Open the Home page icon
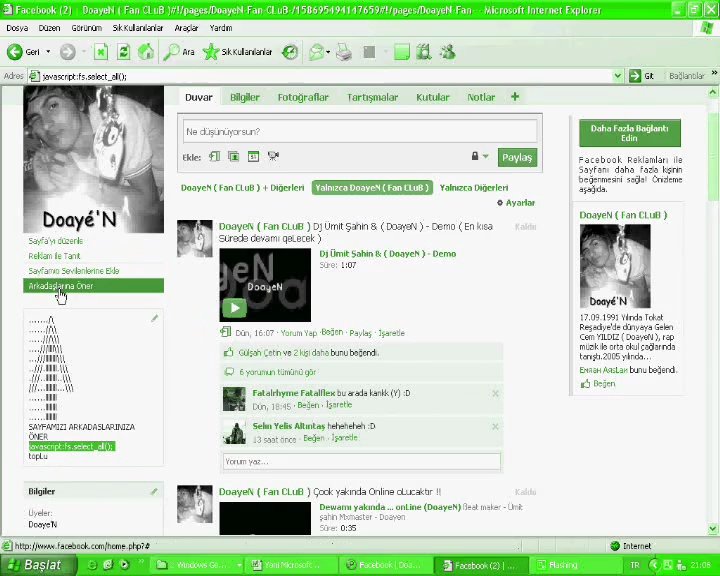 pos(146,52)
